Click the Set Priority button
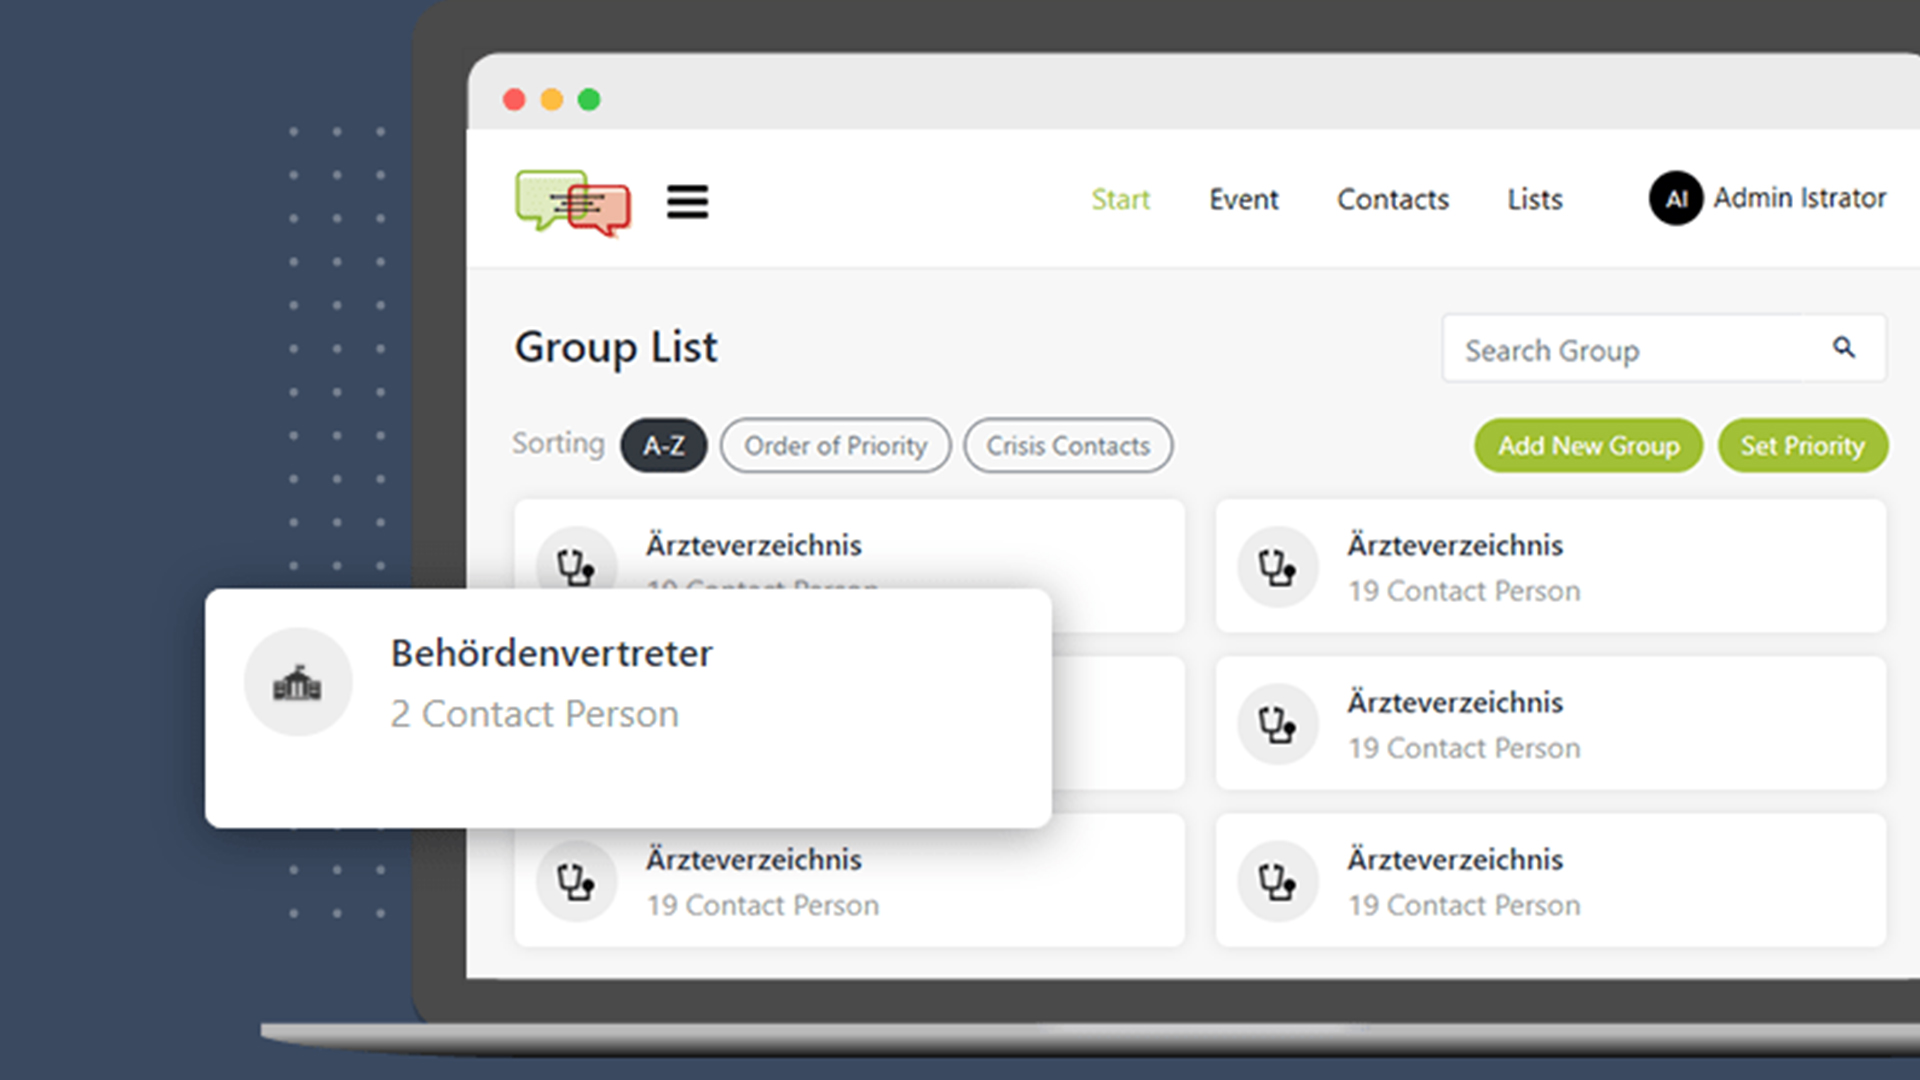This screenshot has width=1920, height=1080. point(1803,446)
